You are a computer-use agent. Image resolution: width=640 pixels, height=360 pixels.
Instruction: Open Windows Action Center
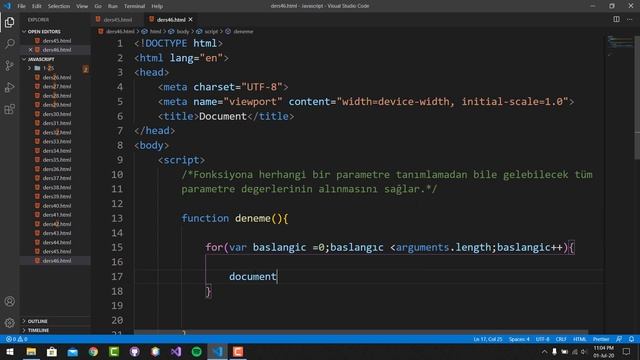pyautogui.click(x=627, y=352)
